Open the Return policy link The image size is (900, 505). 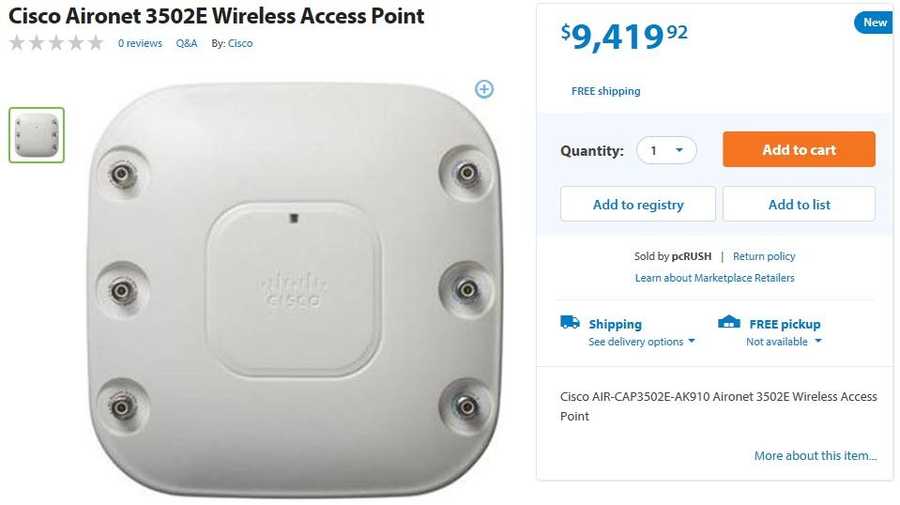point(764,257)
